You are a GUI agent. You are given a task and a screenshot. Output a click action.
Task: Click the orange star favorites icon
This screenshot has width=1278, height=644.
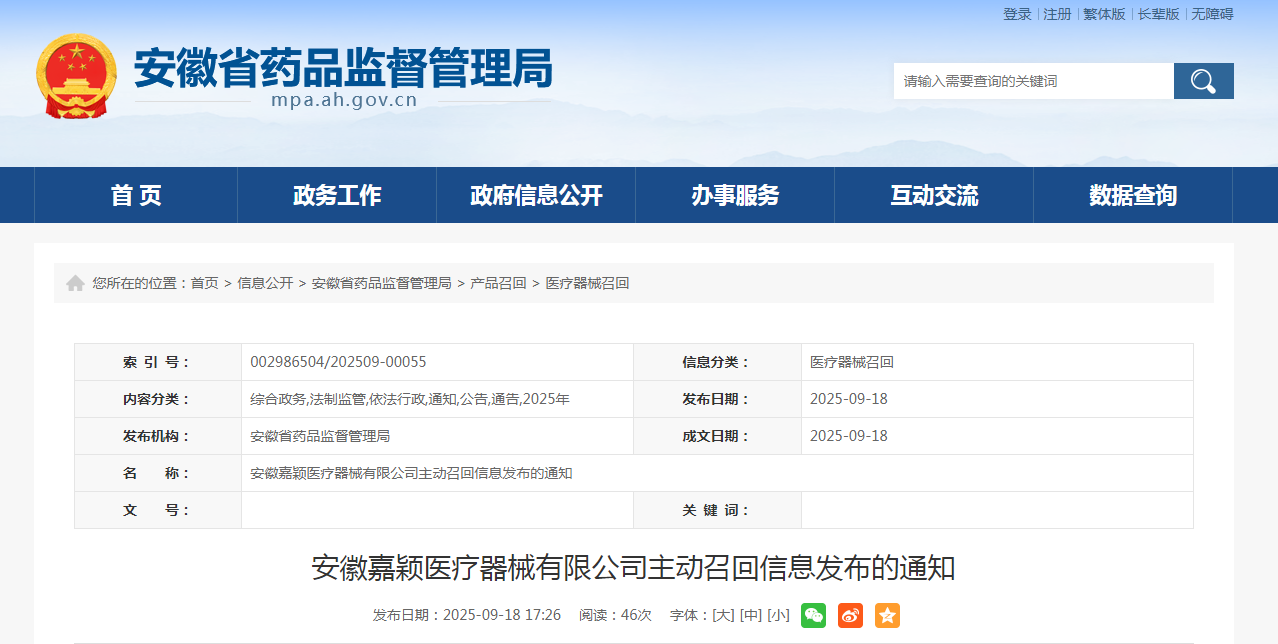point(887,615)
